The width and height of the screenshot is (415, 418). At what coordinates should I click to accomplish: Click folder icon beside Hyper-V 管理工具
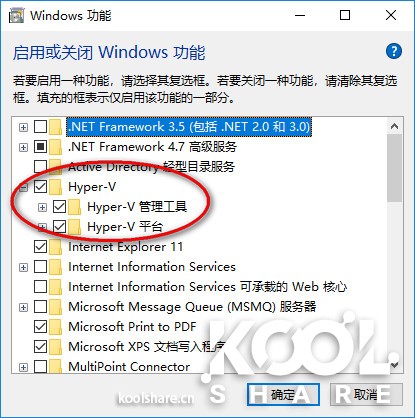tap(75, 207)
